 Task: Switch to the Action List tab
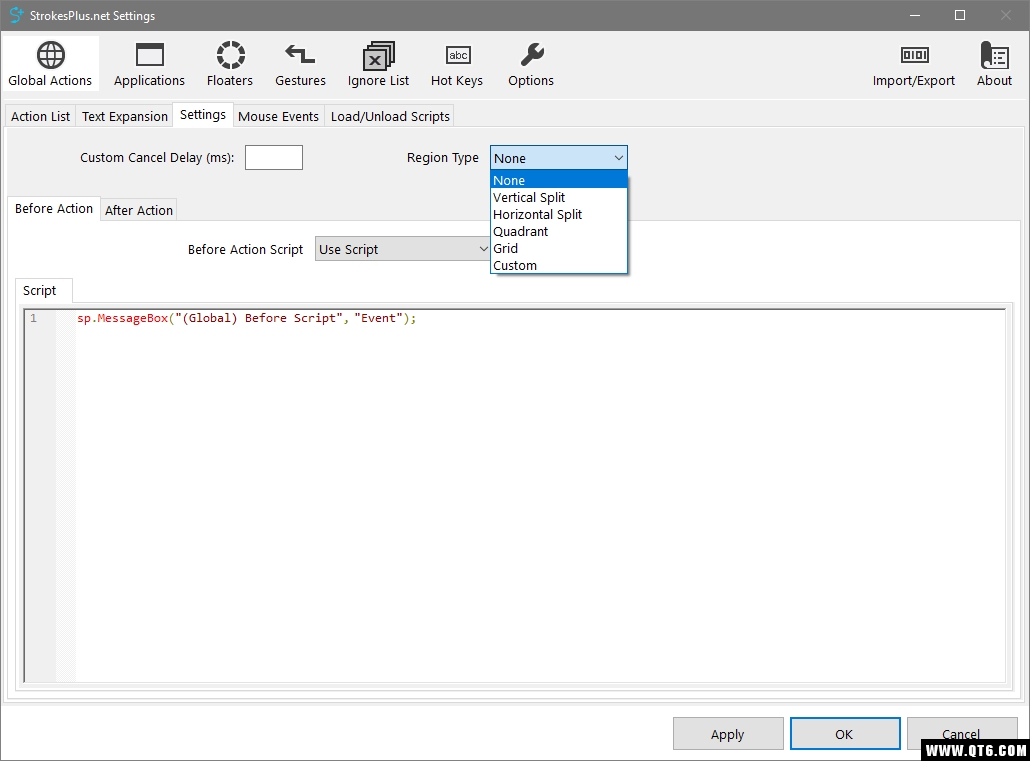pyautogui.click(x=40, y=116)
